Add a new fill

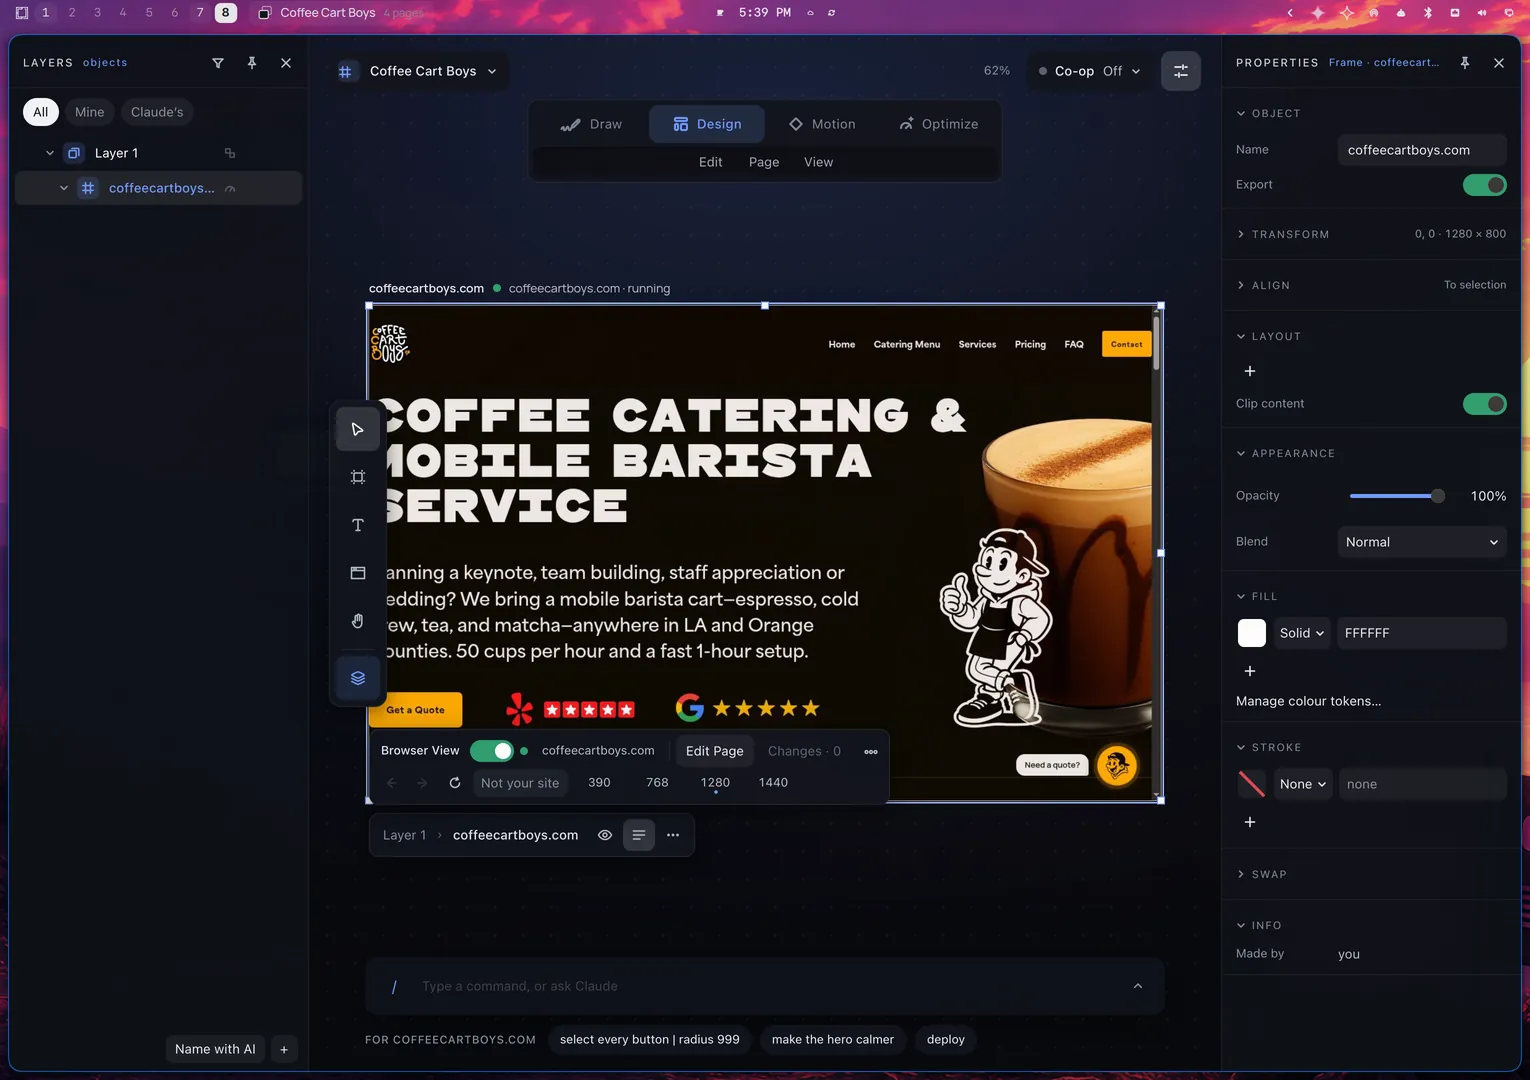[1250, 671]
